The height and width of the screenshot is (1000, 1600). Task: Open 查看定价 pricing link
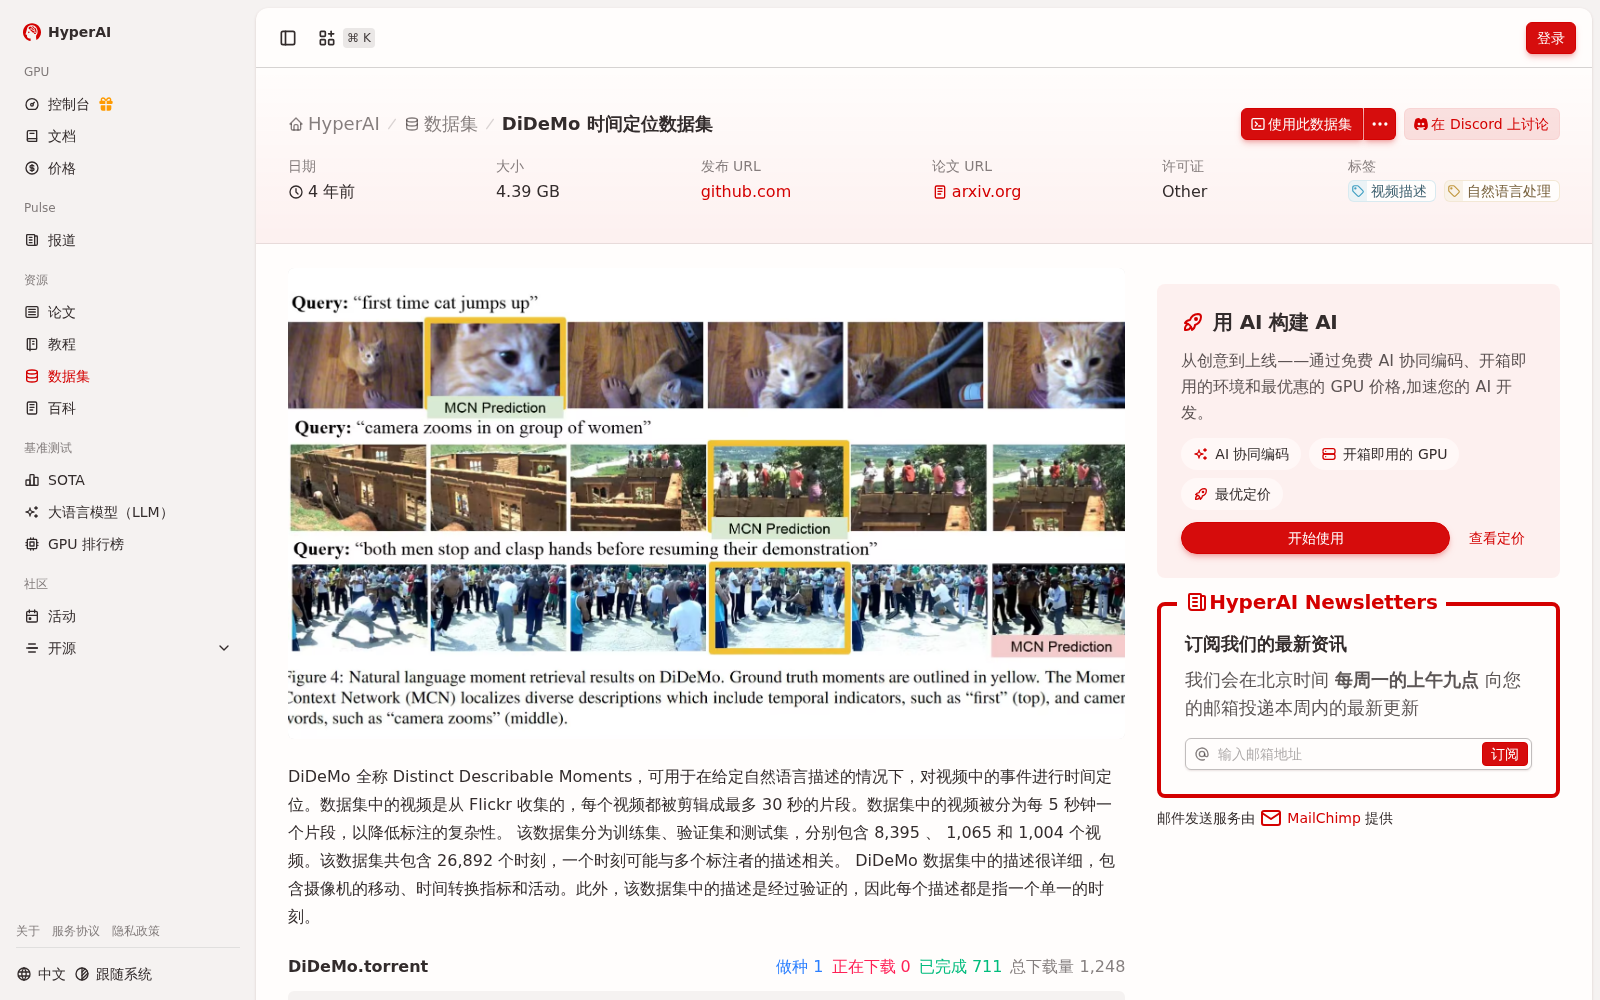pos(1496,538)
